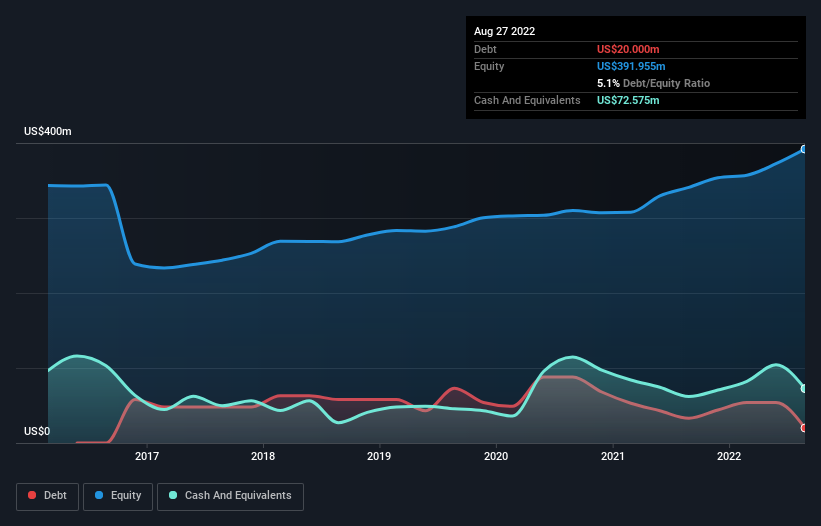
Task: Click the US$72.575m cash value
Action: coord(628,100)
